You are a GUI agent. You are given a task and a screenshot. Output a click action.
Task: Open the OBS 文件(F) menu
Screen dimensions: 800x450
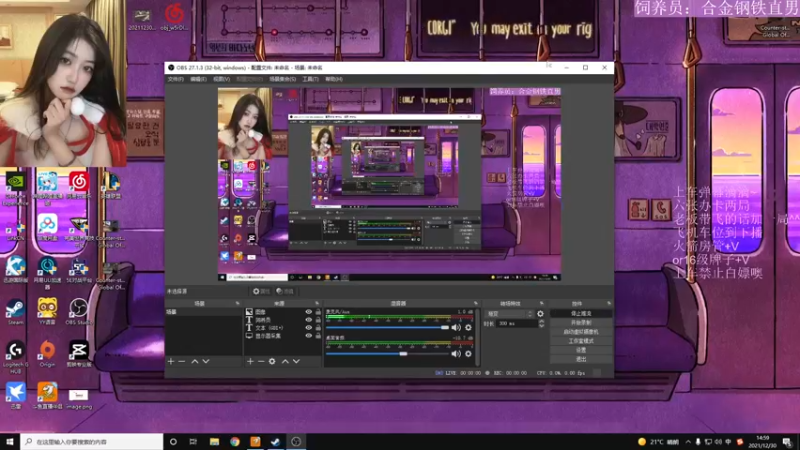coord(175,79)
